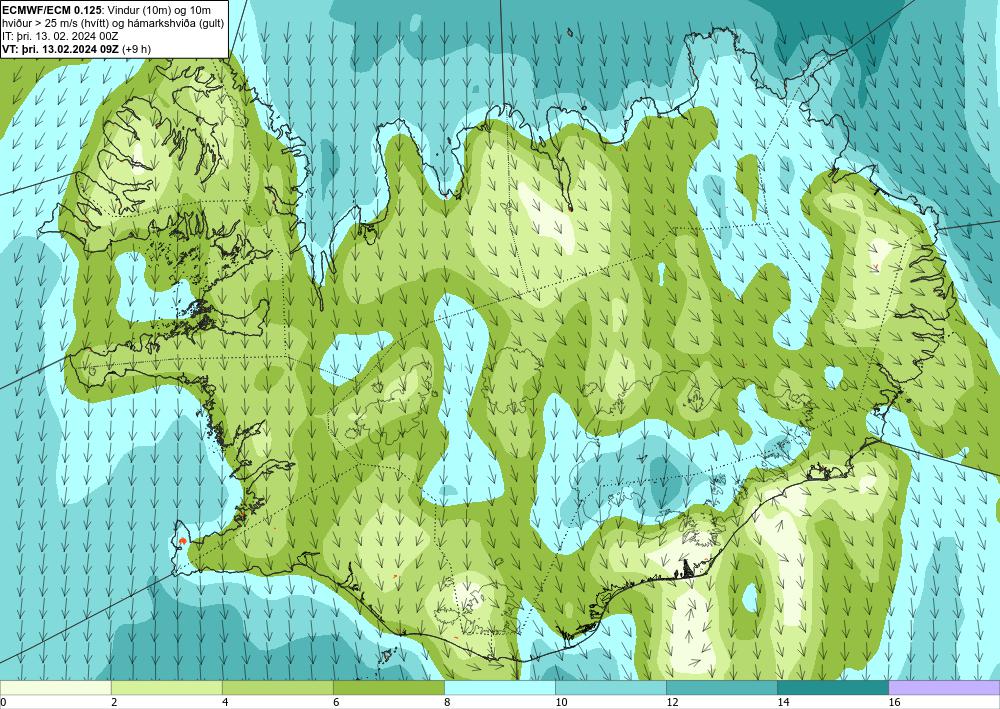Click the "IT: þri. 13. 02. 2024 00Z" line
Image resolution: width=1000 pixels, height=709 pixels.
click(x=60, y=36)
